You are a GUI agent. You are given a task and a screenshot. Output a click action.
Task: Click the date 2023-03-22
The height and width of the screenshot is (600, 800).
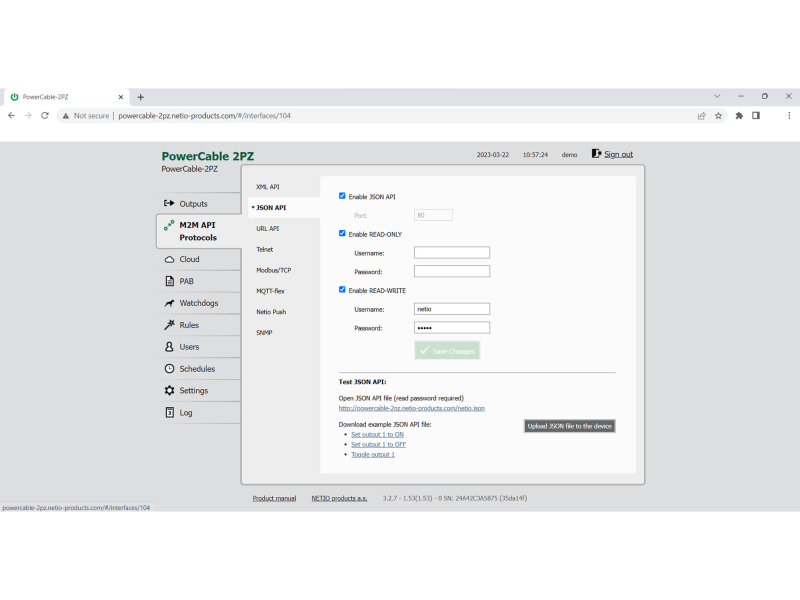(492, 155)
